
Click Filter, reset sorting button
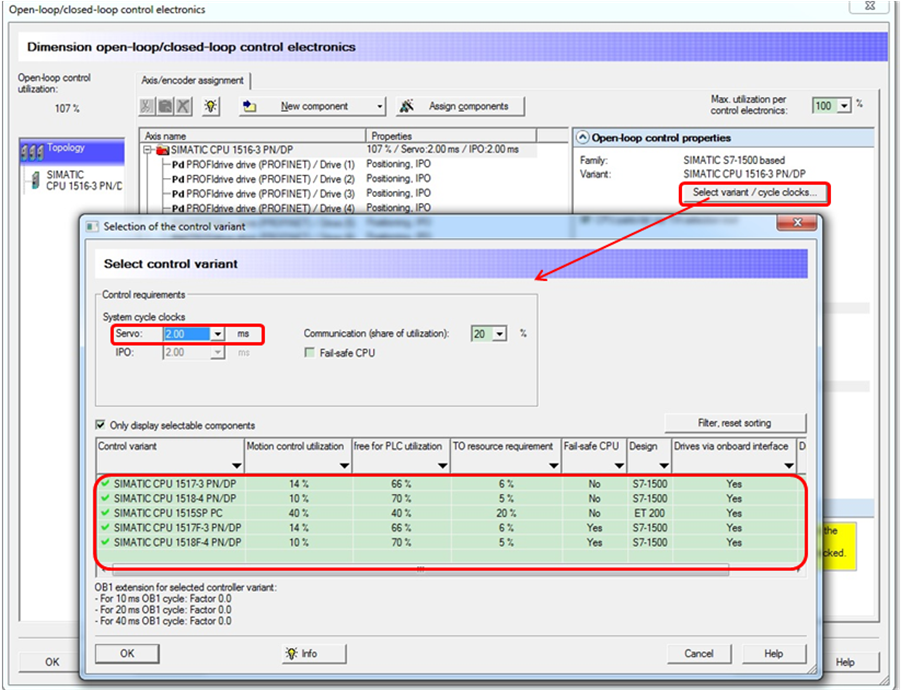[734, 423]
